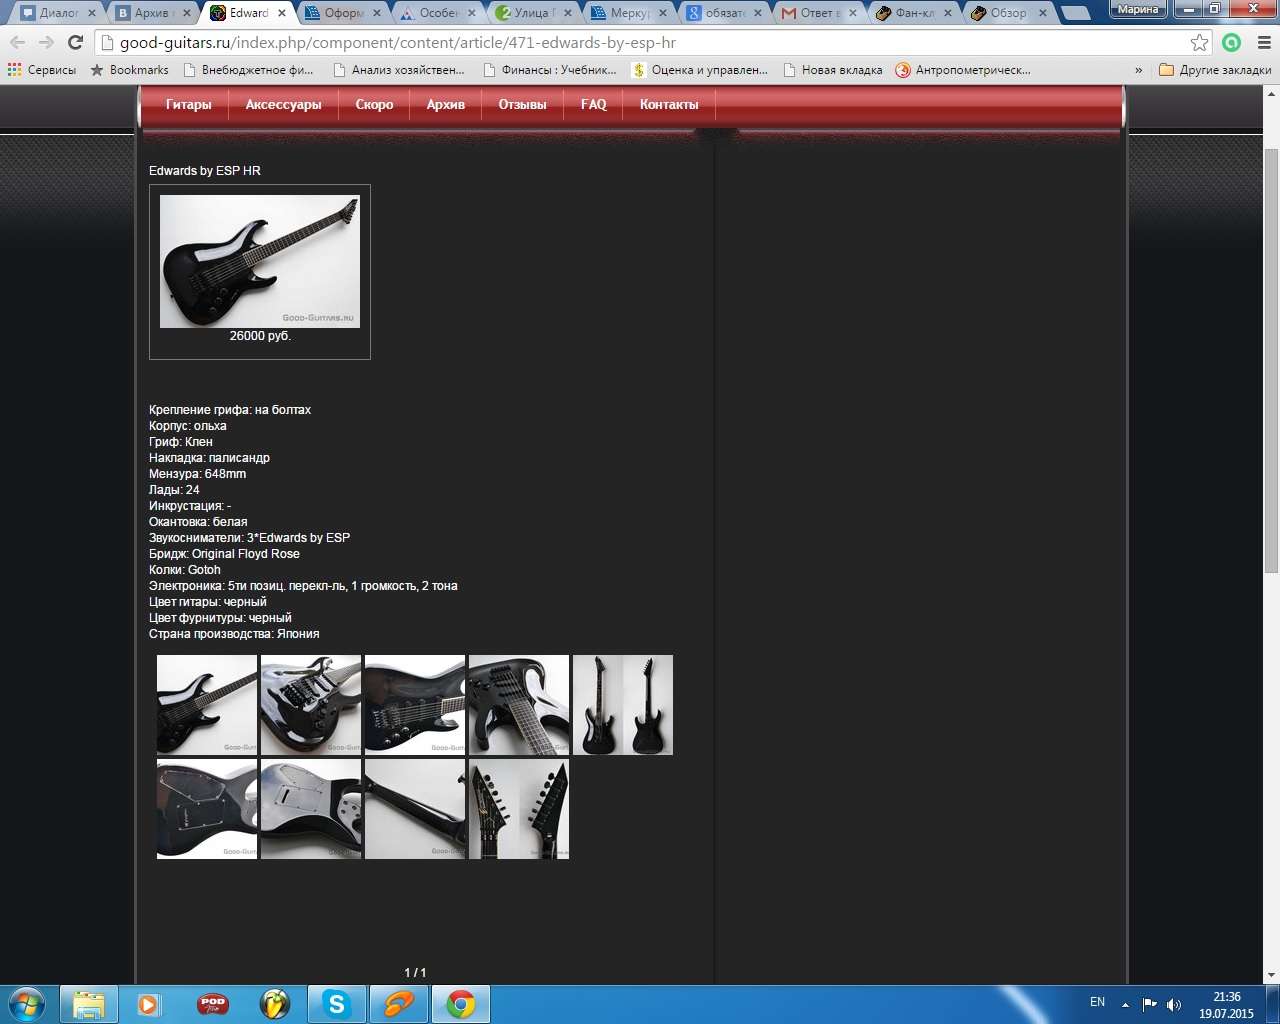The width and height of the screenshot is (1280, 1024).
Task: Close the active Edward tab
Action: tap(282, 13)
